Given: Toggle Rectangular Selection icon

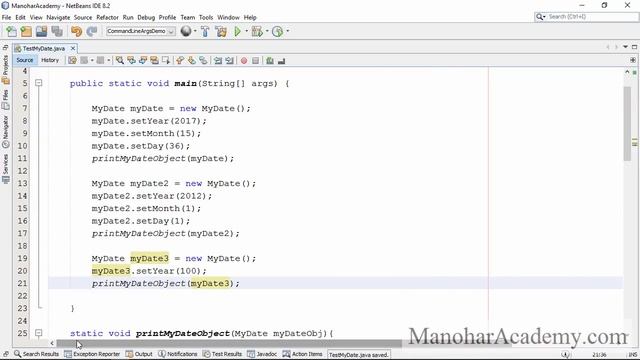Looking at the screenshot, I should point(166,60).
